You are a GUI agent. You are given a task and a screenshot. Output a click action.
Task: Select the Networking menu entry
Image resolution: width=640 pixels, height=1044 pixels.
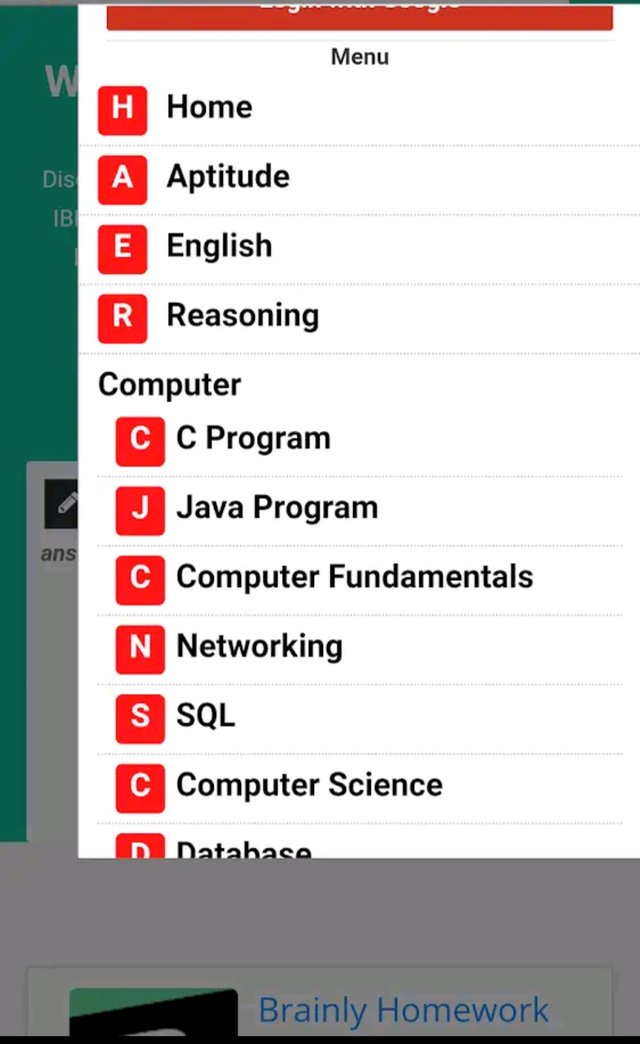259,647
